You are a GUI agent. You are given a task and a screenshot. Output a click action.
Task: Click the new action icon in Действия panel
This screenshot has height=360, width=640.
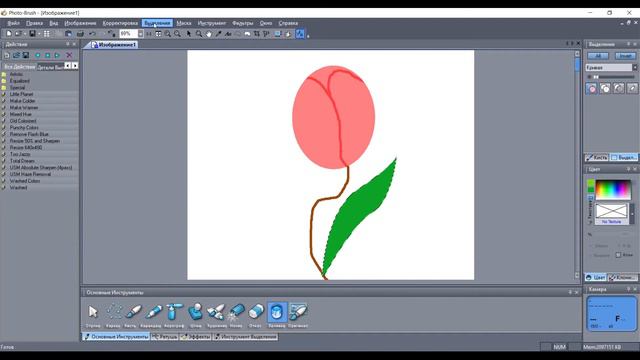click(x=7, y=55)
